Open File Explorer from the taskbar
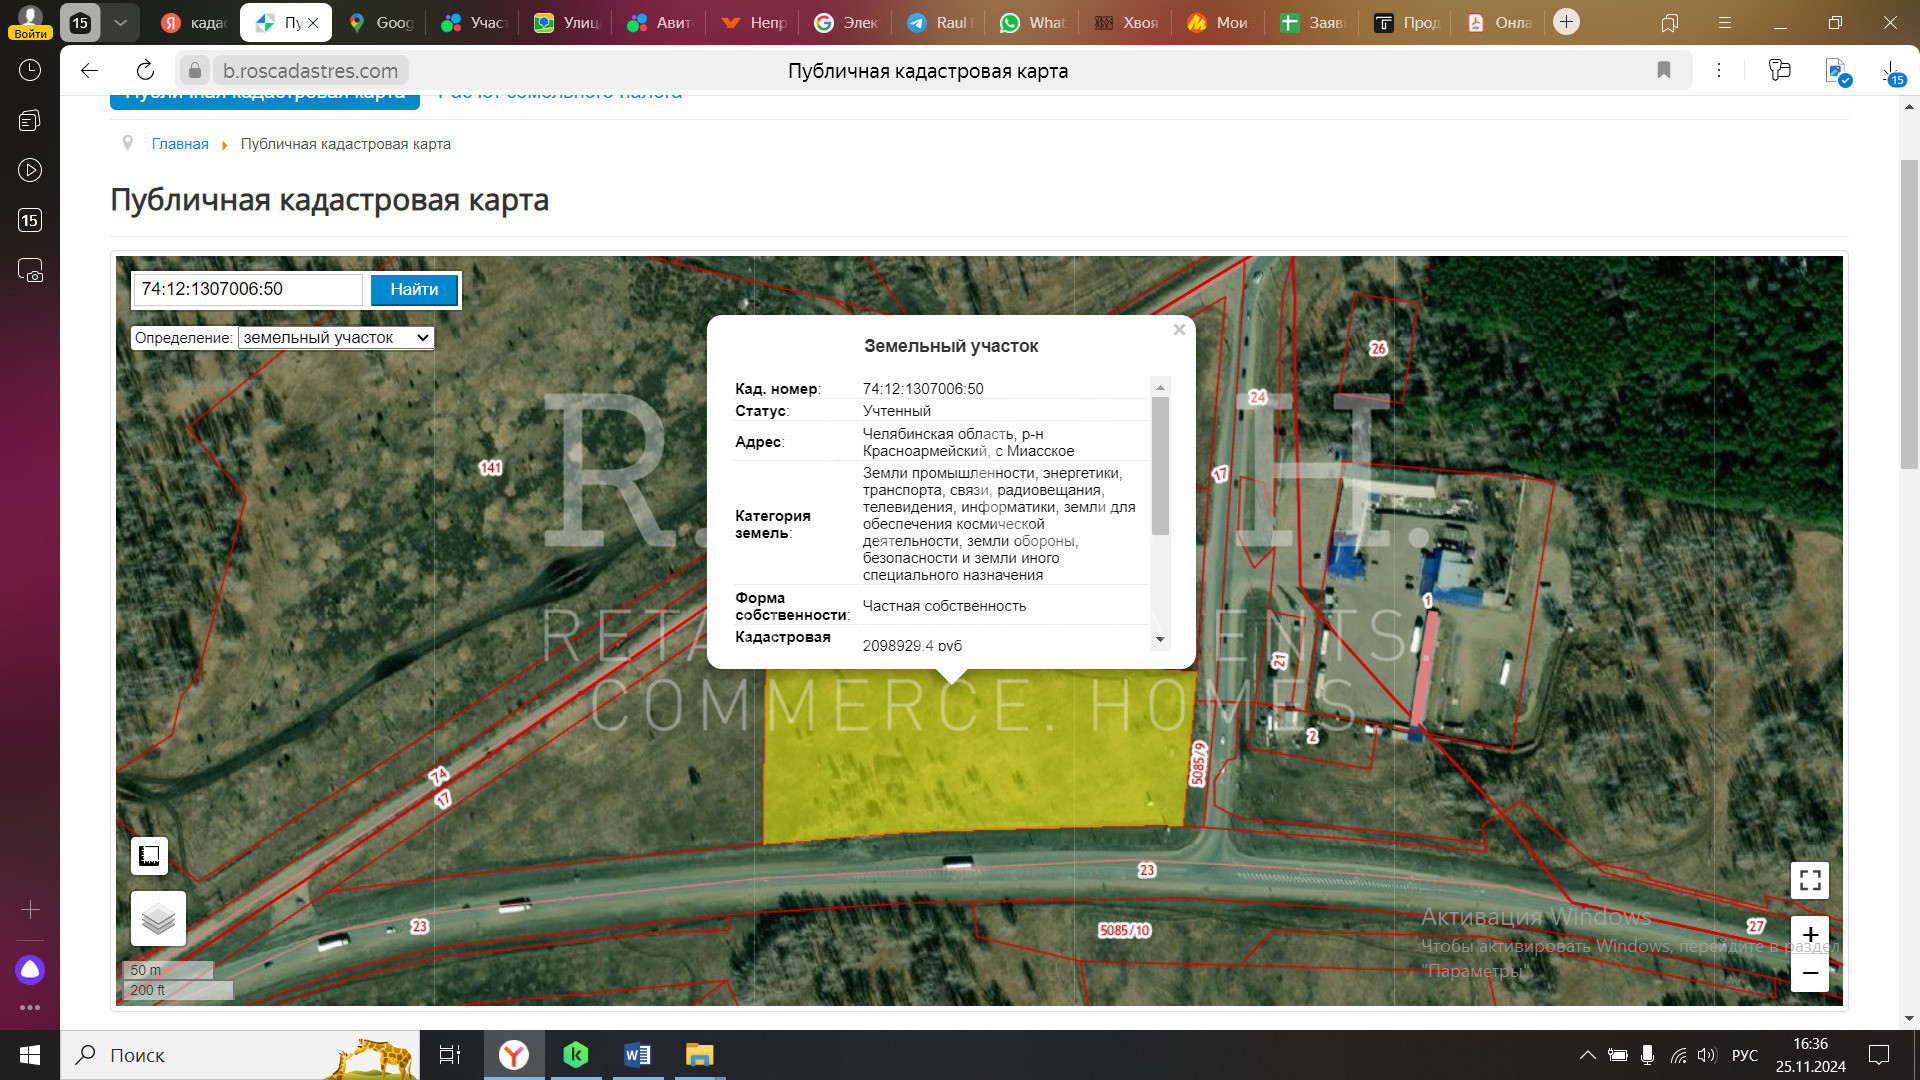 click(699, 1055)
